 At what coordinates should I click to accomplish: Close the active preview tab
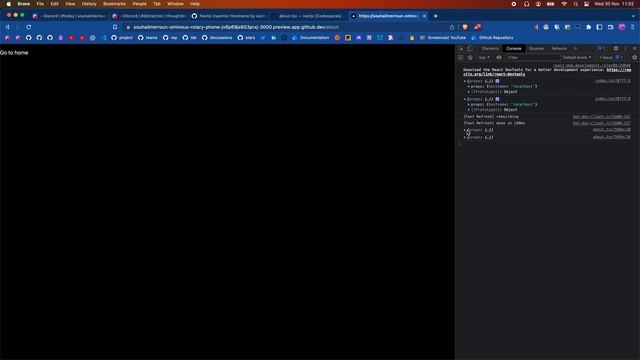[424, 16]
